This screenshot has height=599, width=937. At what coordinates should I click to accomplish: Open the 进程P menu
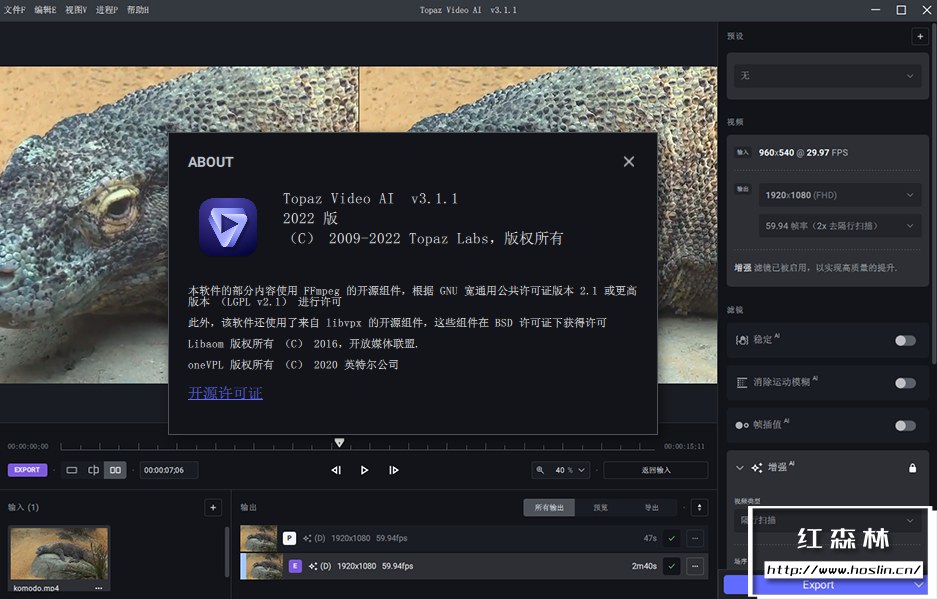tap(107, 10)
